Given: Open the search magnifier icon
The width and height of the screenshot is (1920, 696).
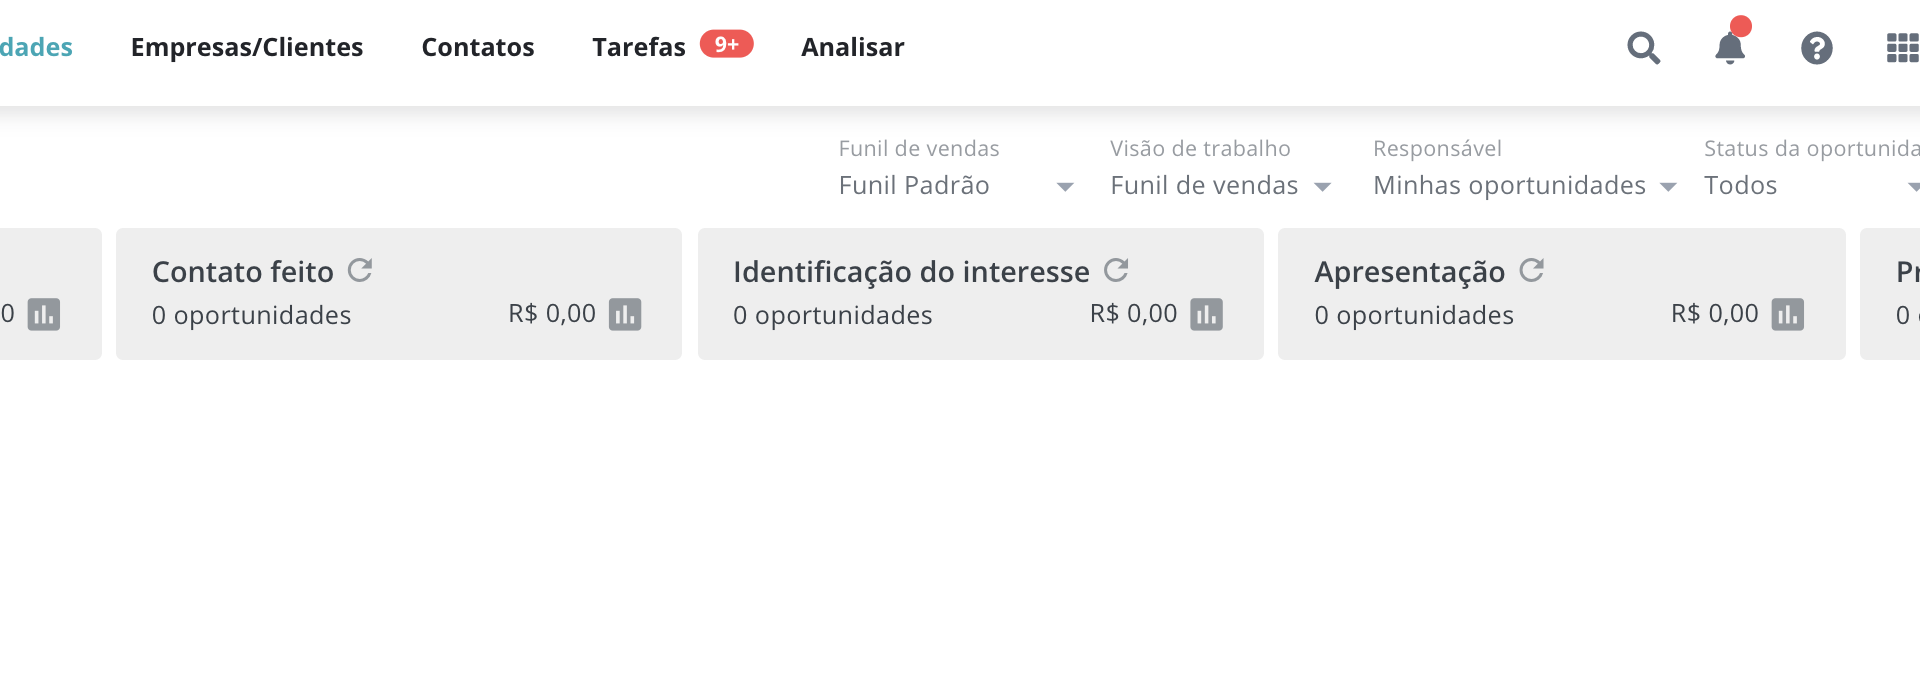Looking at the screenshot, I should (x=1643, y=48).
